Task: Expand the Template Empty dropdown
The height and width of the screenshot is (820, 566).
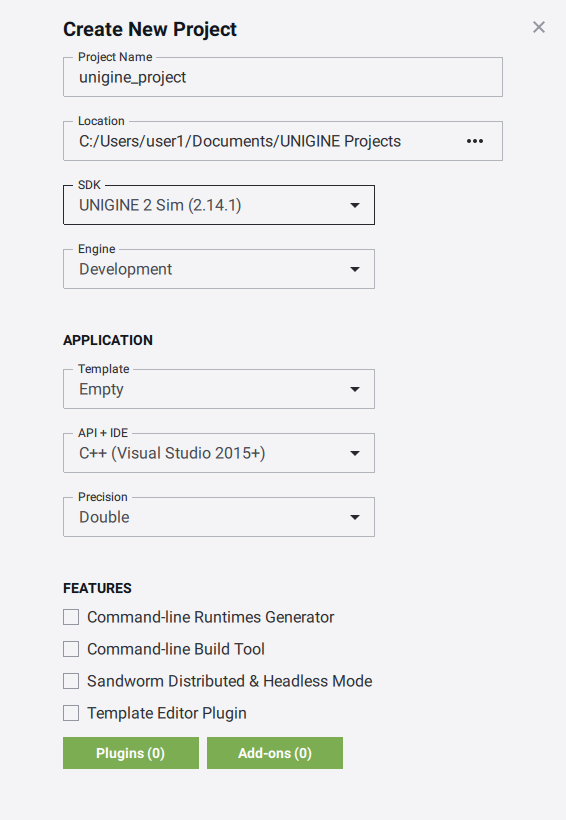Action: tap(219, 389)
